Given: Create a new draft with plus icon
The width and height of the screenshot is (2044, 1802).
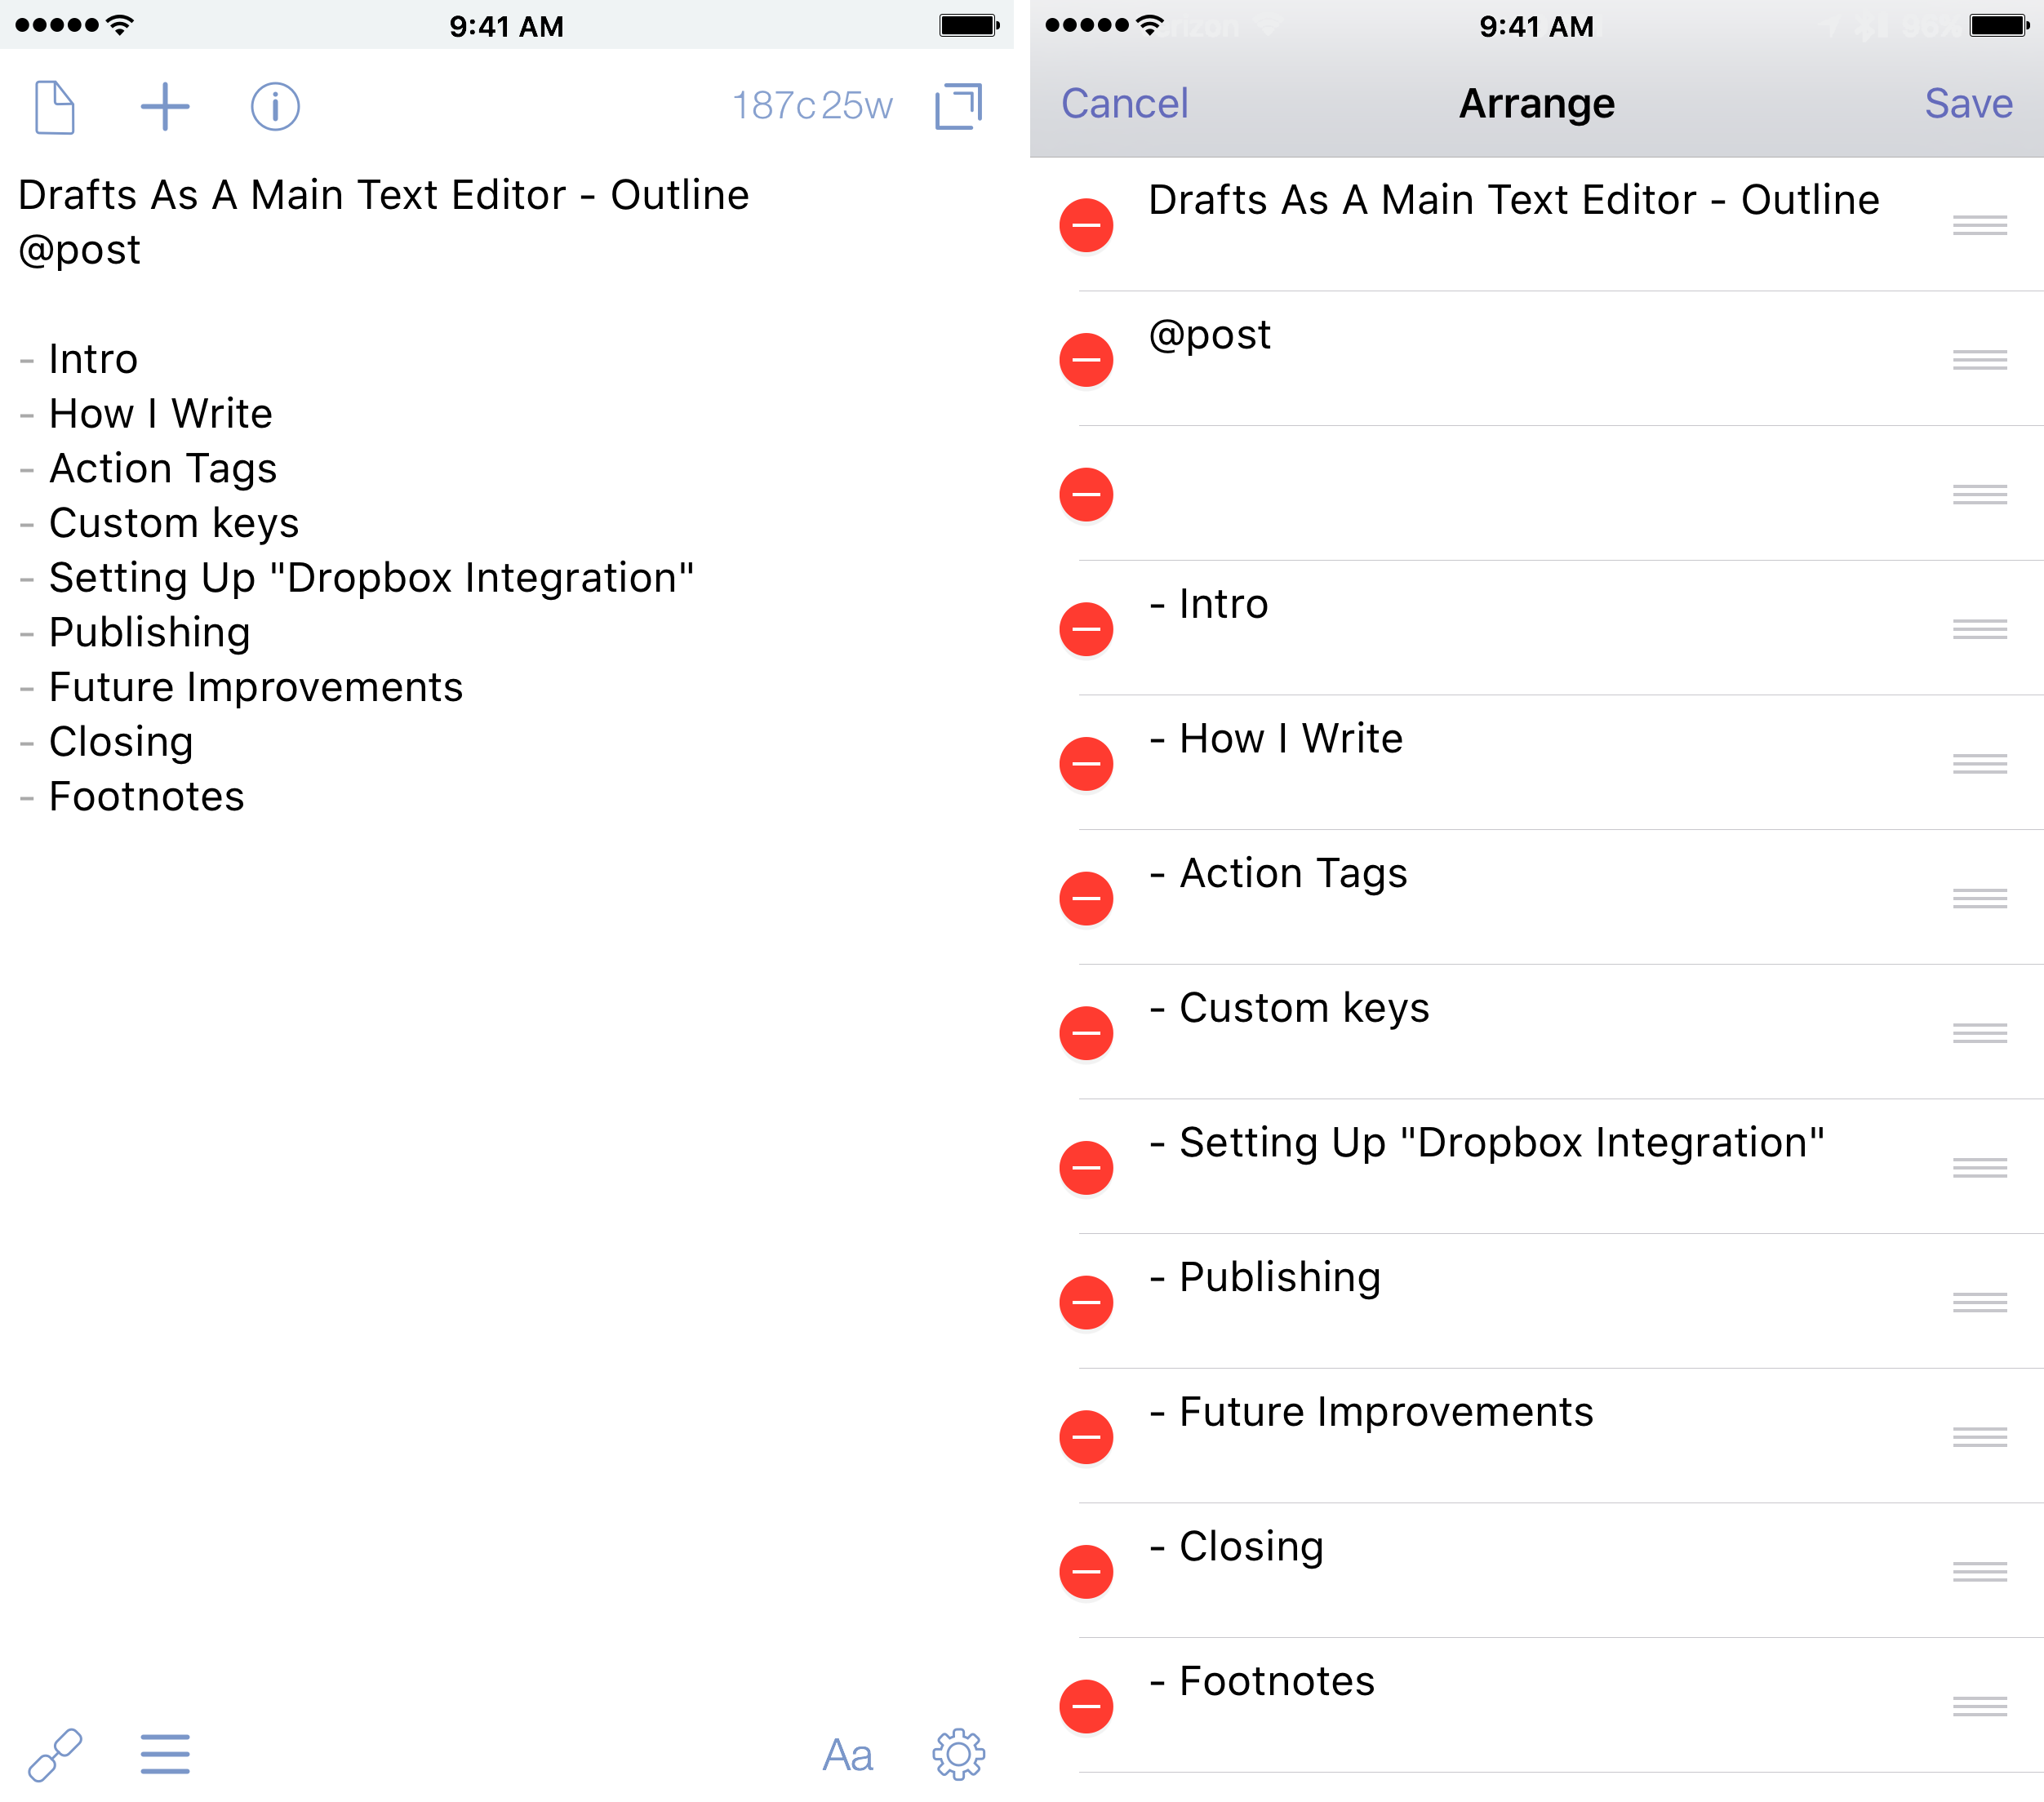Looking at the screenshot, I should (x=165, y=107).
